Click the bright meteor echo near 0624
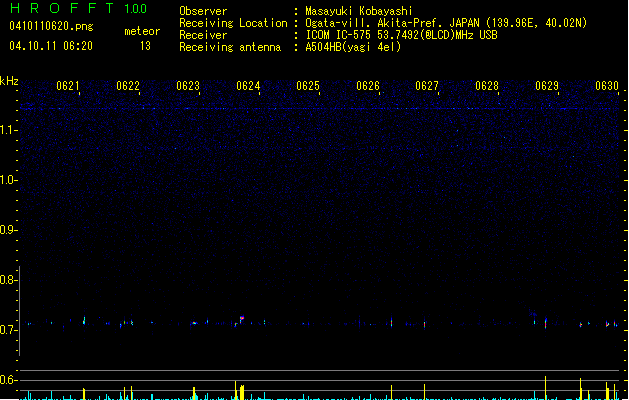 pyautogui.click(x=242, y=319)
